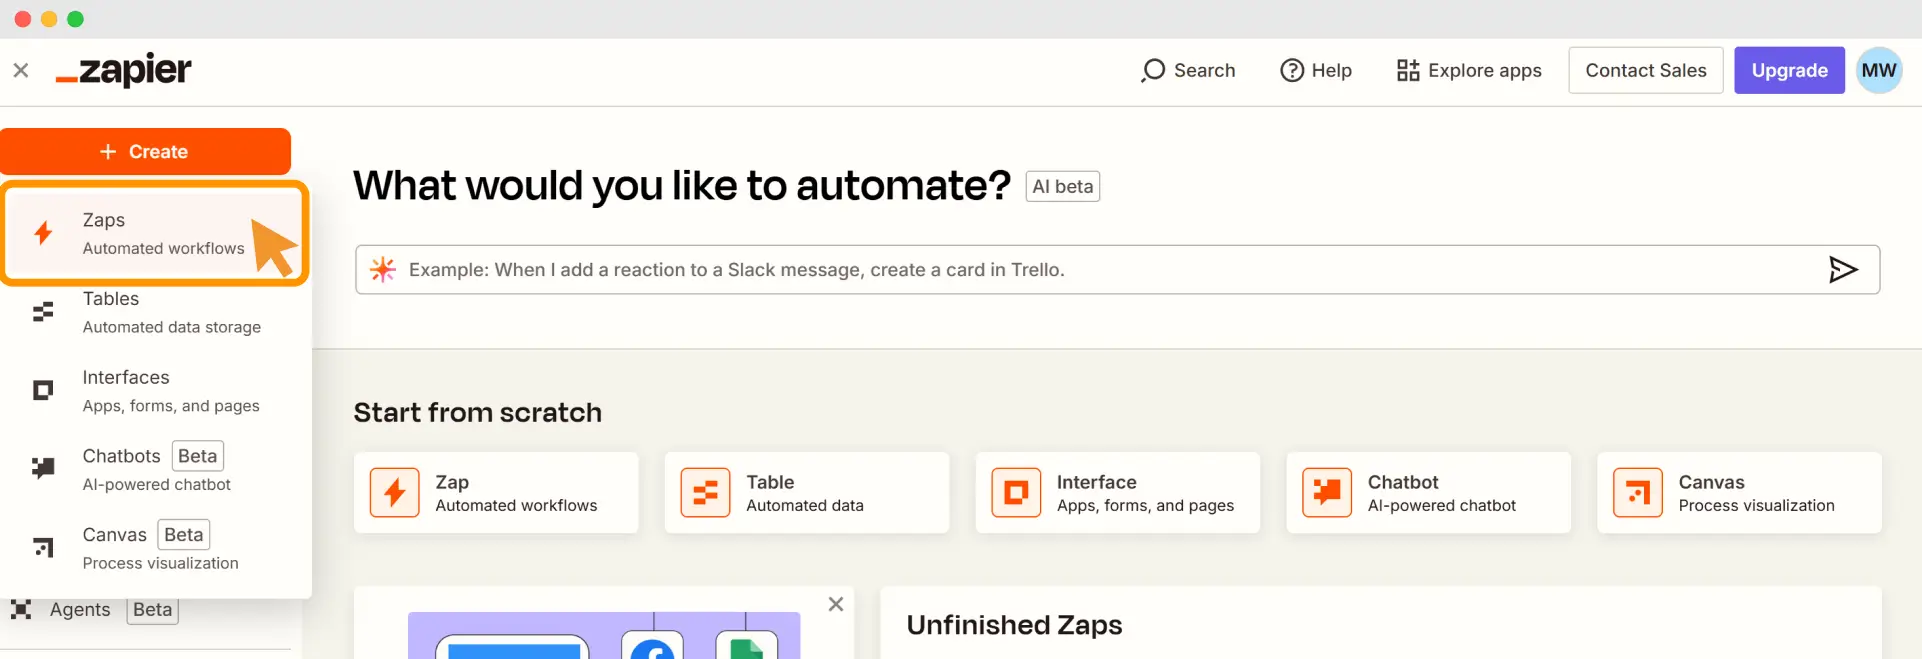Click the Chatbots icon in menu

(43, 468)
